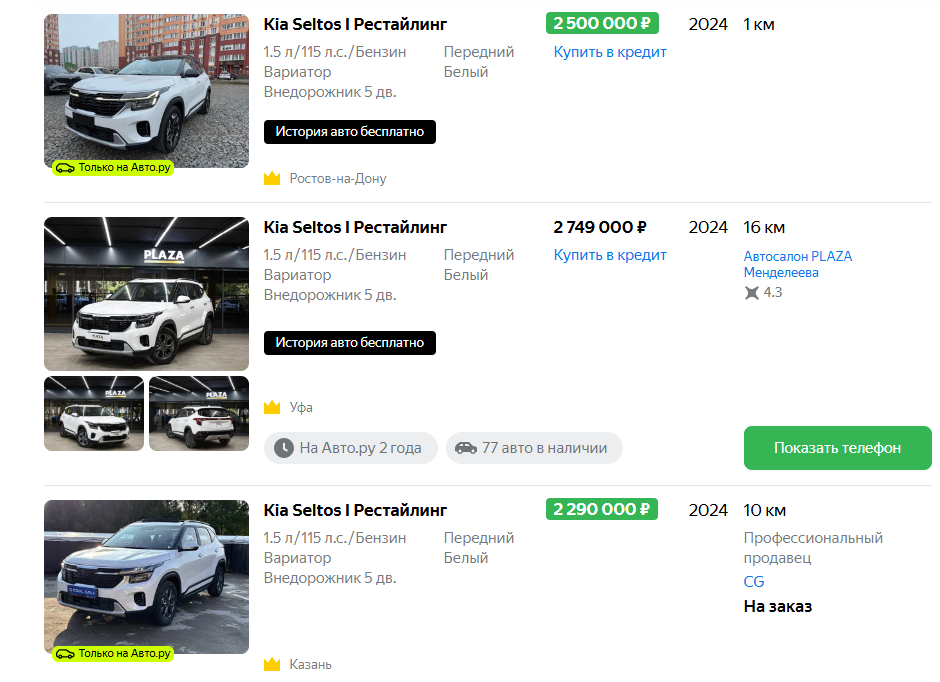Click crown icon next to Ростов-на-Дону
Image resolution: width=940 pixels, height=682 pixels.
click(272, 179)
